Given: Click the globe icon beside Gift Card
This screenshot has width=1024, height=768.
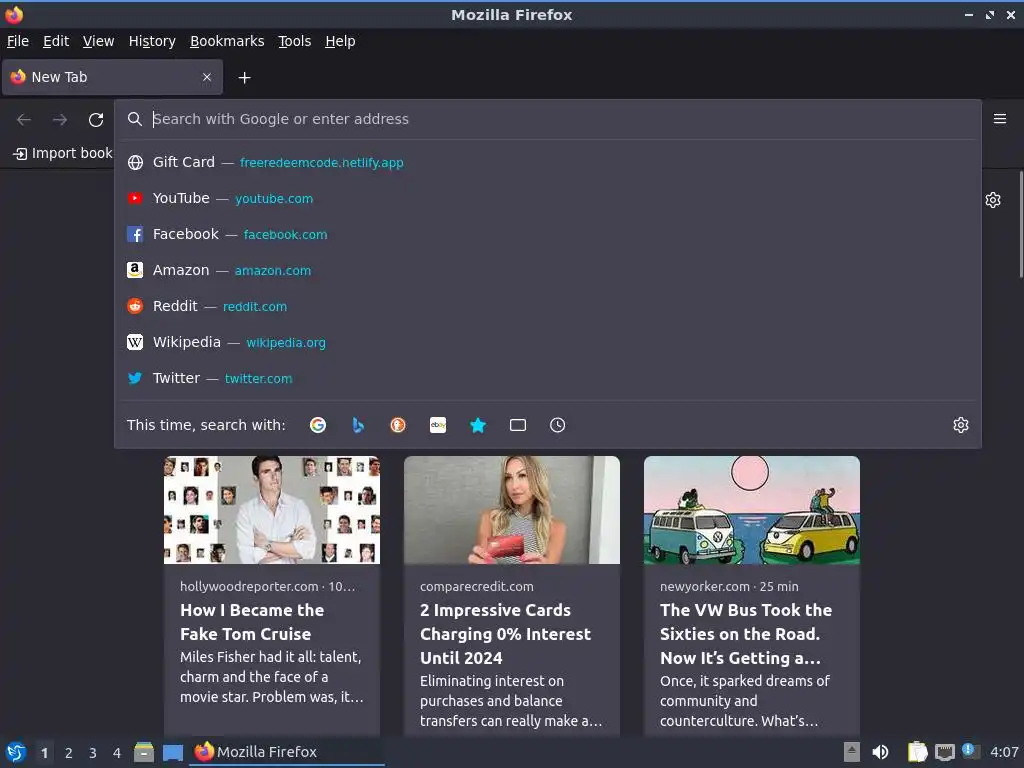Looking at the screenshot, I should pyautogui.click(x=135, y=162).
